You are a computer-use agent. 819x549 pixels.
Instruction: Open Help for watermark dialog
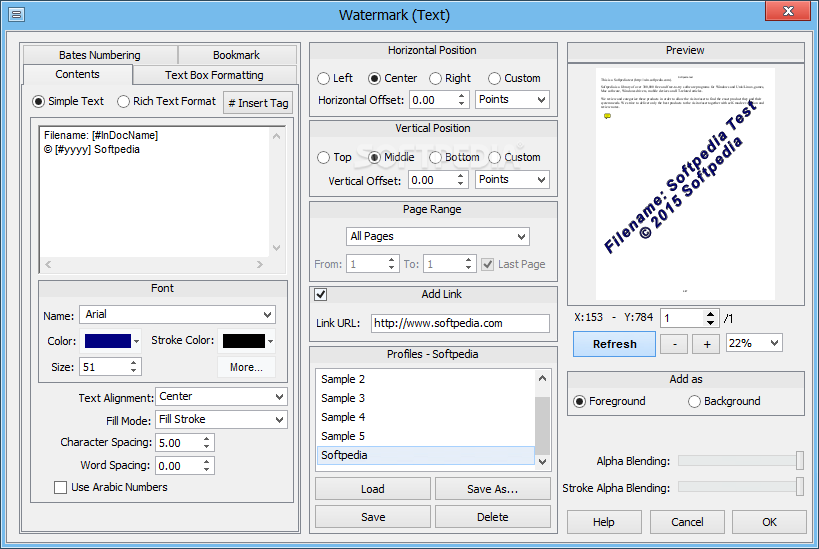604,522
